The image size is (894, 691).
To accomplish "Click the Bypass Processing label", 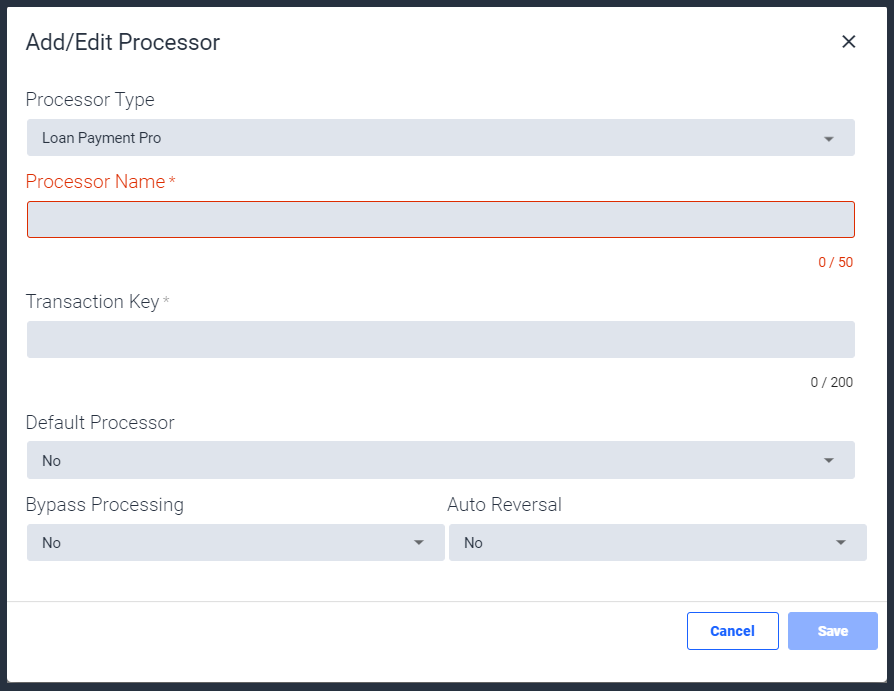I will pos(105,505).
